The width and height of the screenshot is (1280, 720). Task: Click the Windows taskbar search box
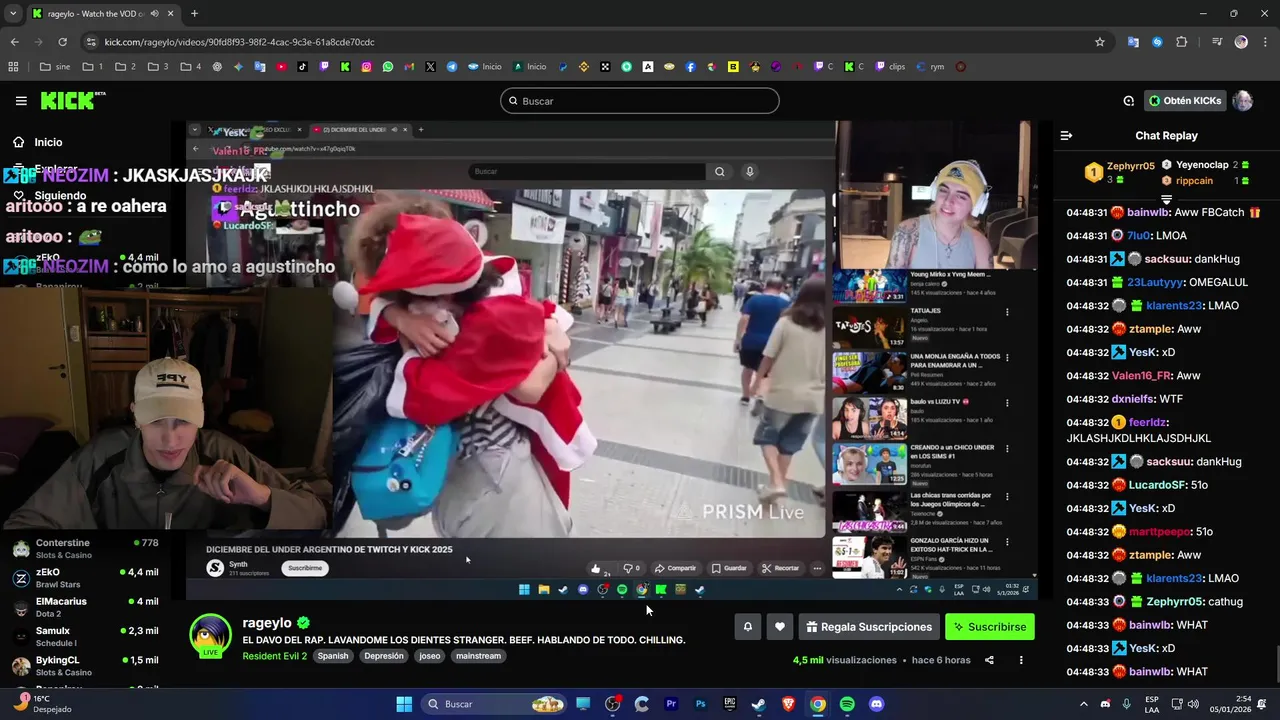point(495,704)
